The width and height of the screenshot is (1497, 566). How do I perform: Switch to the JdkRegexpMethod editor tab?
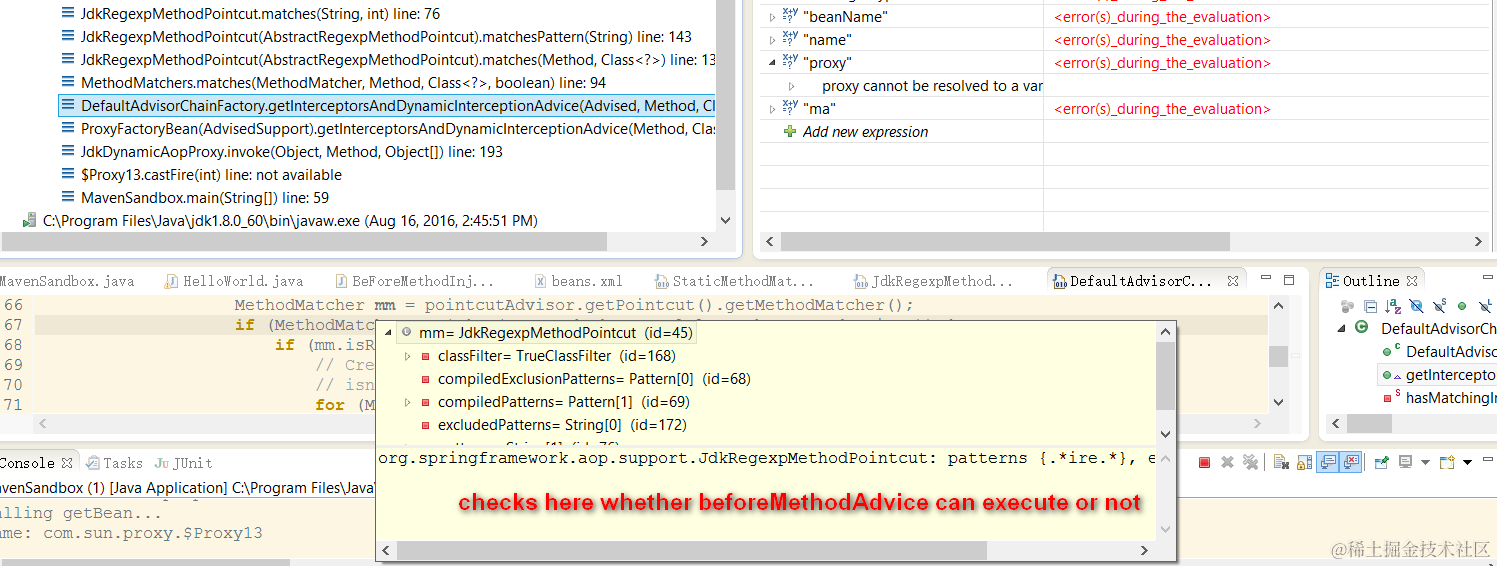tap(934, 282)
